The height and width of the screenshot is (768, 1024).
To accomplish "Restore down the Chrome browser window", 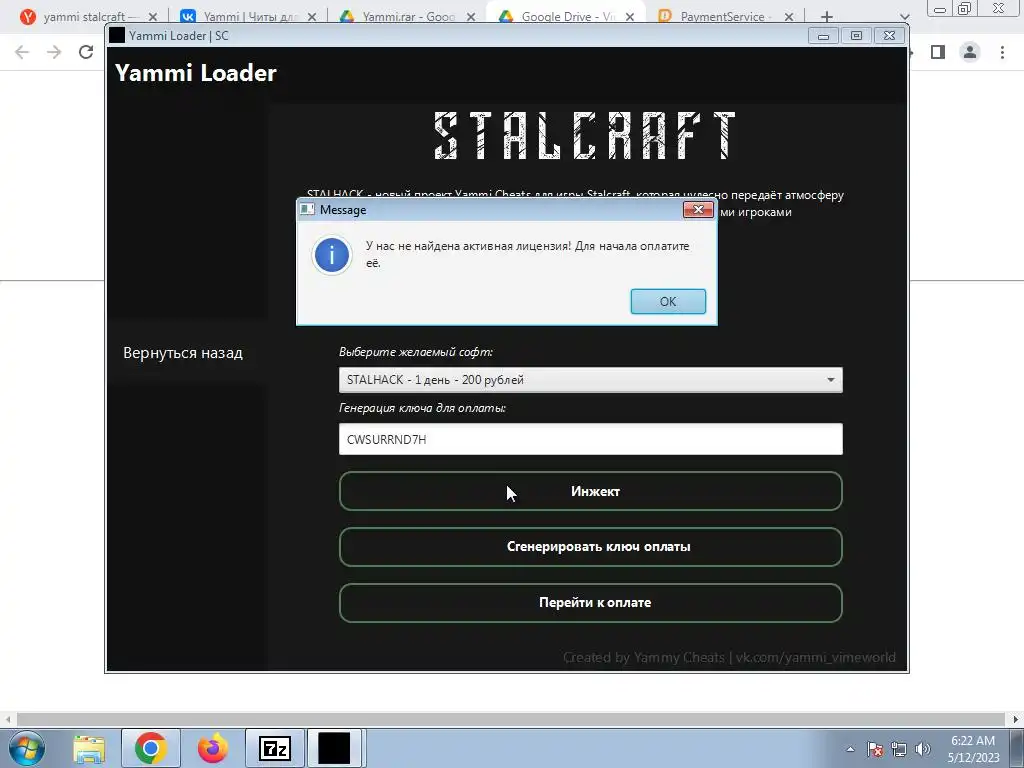I will (965, 9).
